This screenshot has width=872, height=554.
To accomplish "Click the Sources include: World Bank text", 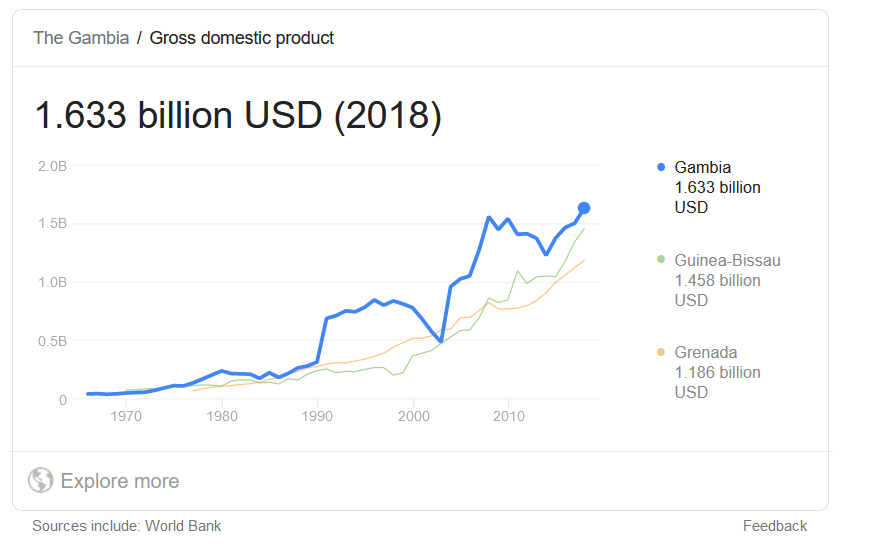I will pos(127,526).
